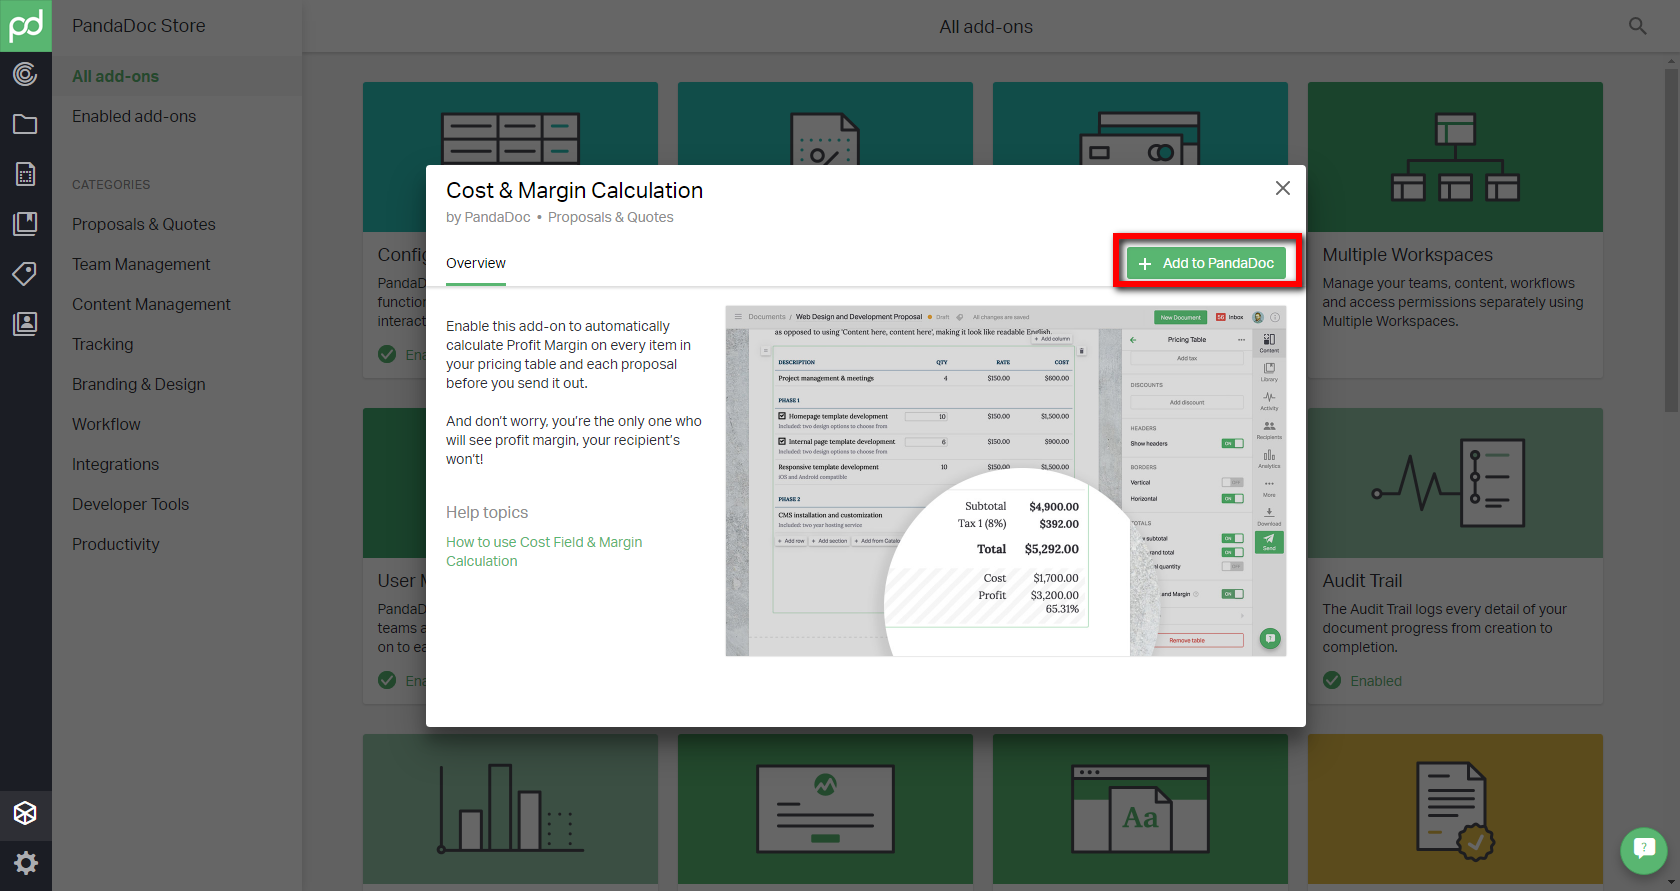Click the green check icon beside Audit Trail Enabled

1332,680
